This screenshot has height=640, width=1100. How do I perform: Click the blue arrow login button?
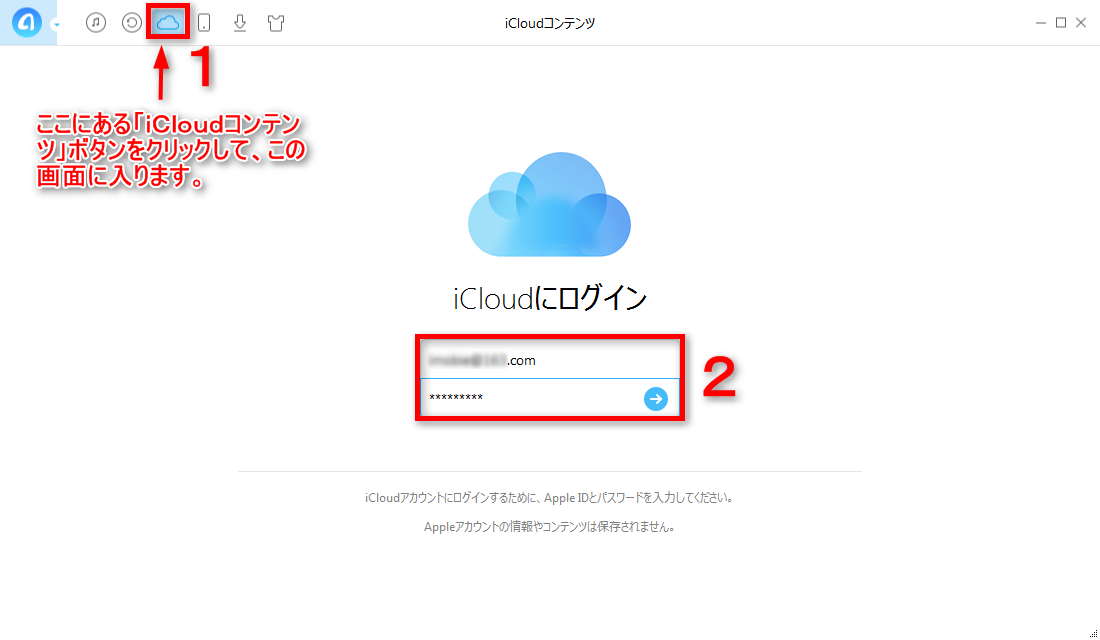tap(656, 399)
